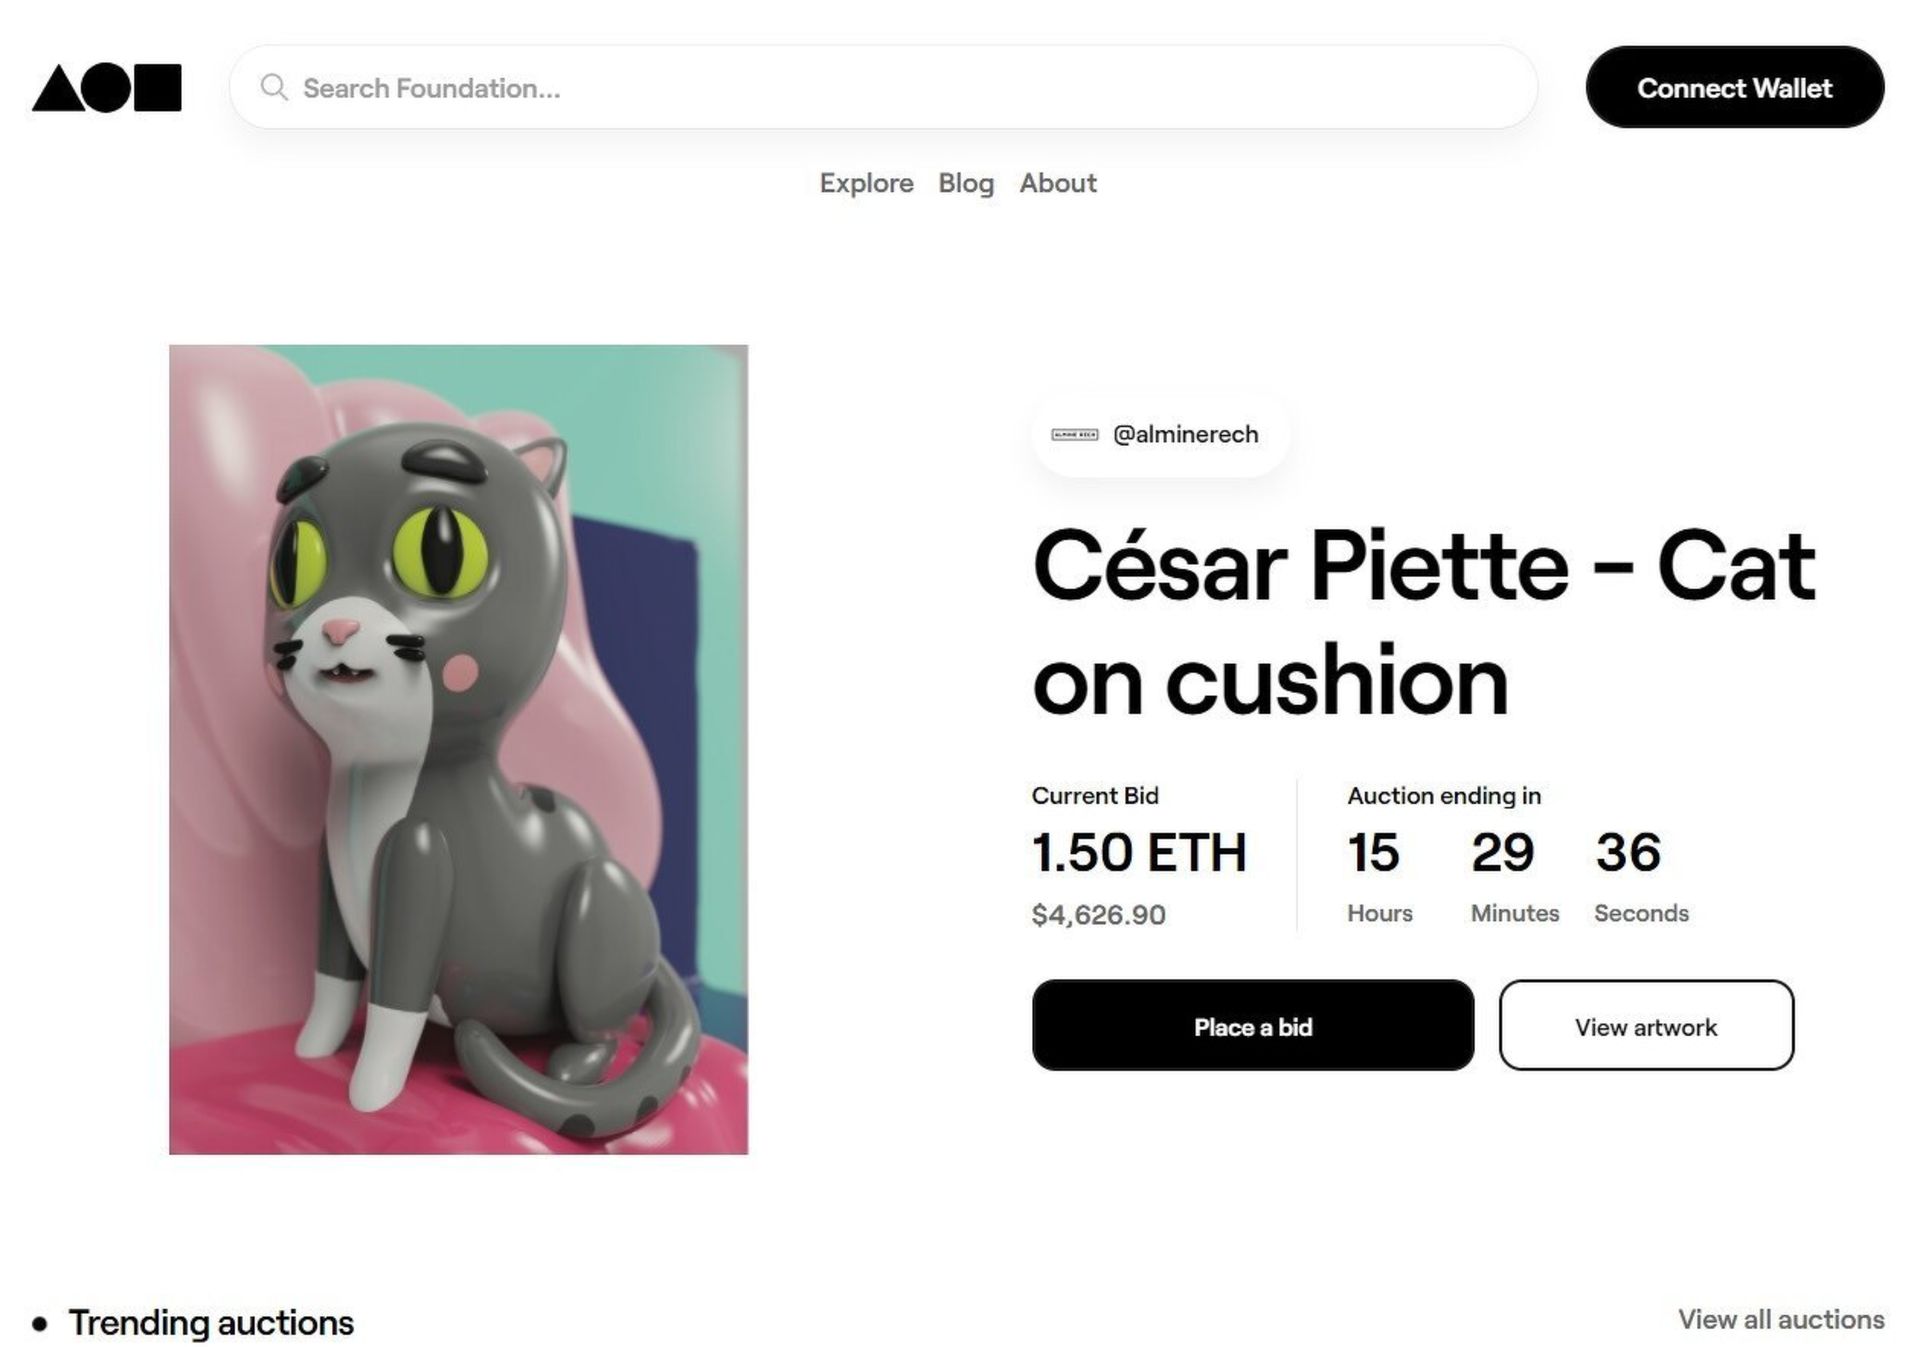Click the 15 Hours countdown value

pyautogui.click(x=1374, y=853)
